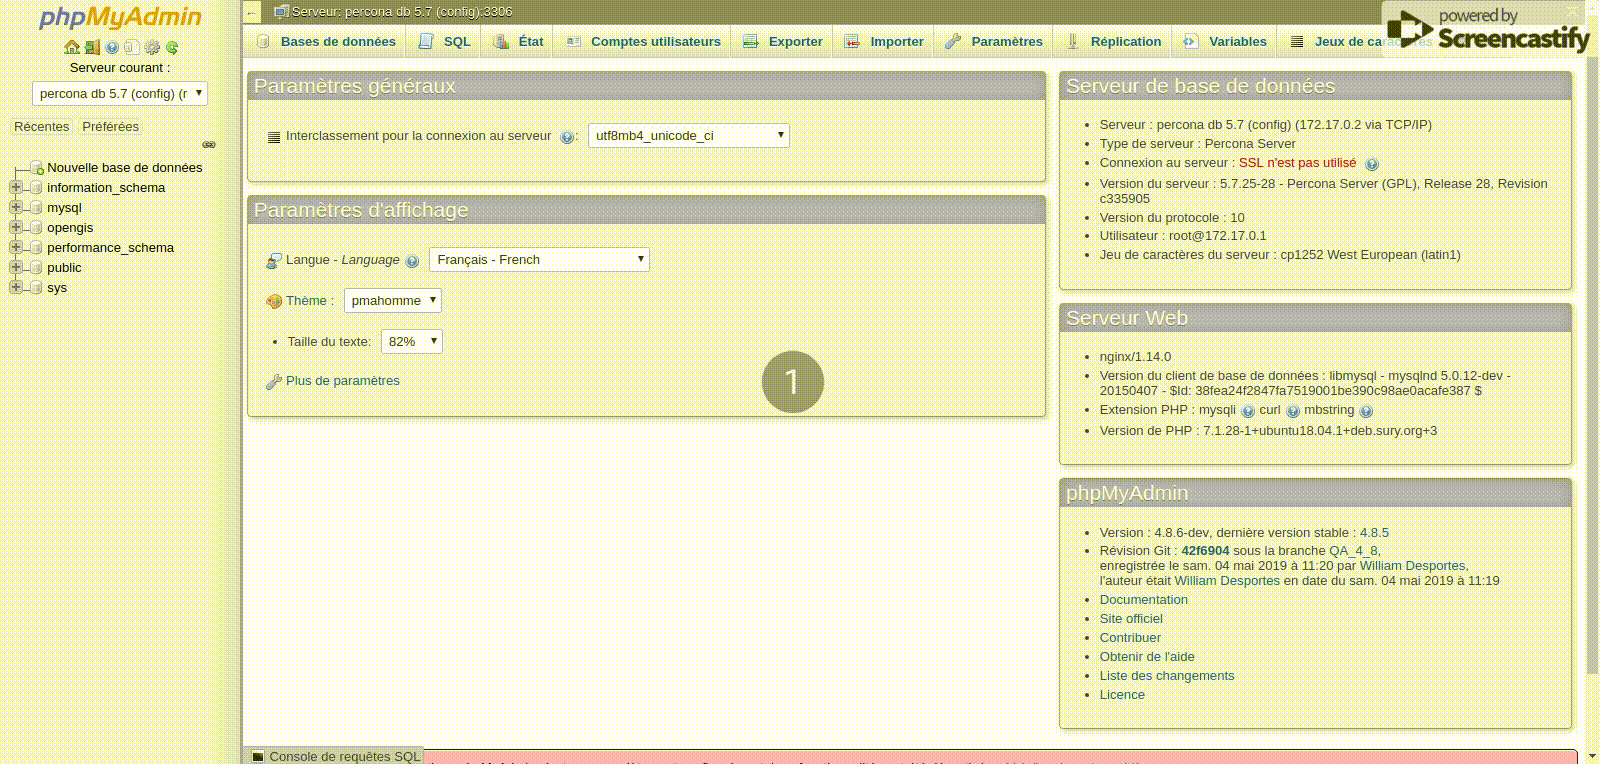The width and height of the screenshot is (1600, 764).
Task: Select the performance_schema database name
Action: (x=110, y=248)
